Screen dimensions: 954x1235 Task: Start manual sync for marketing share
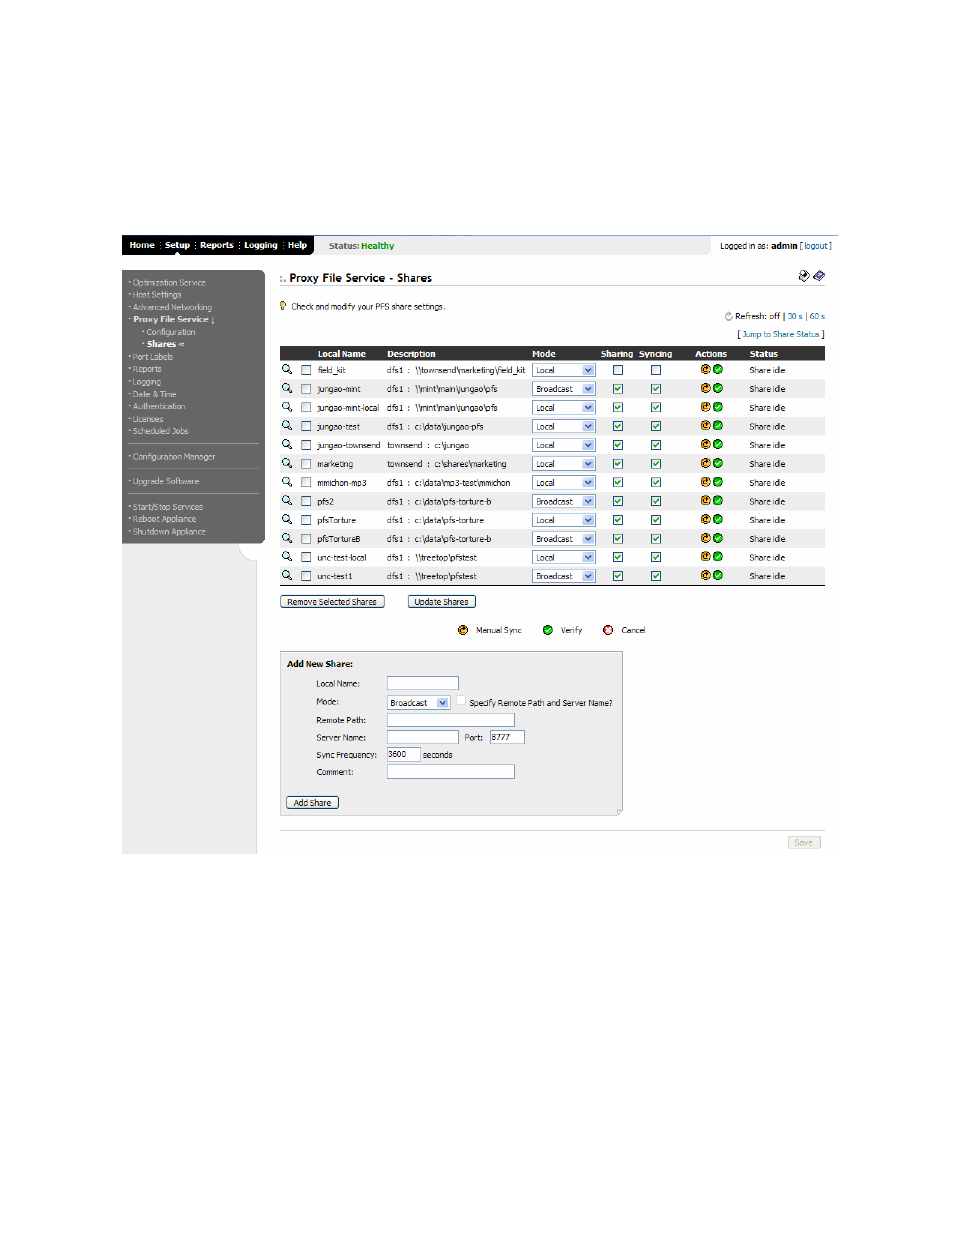(705, 463)
